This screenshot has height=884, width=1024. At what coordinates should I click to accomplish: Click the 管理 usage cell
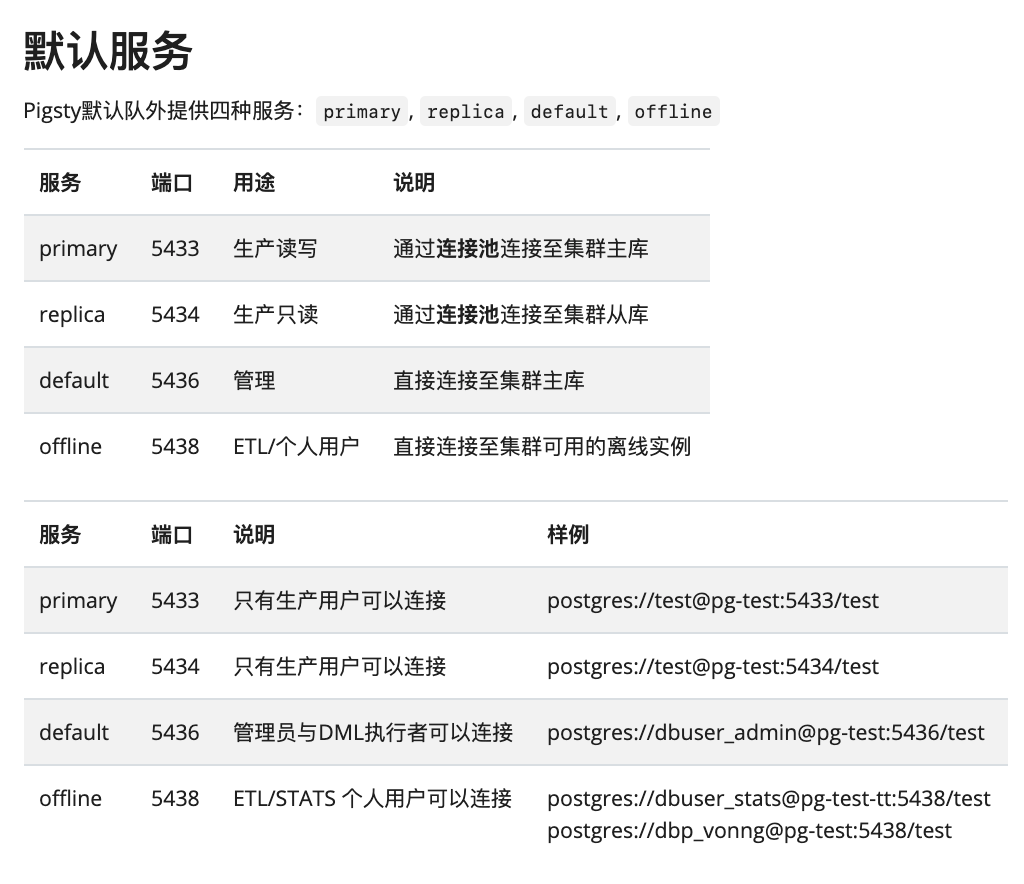254,380
